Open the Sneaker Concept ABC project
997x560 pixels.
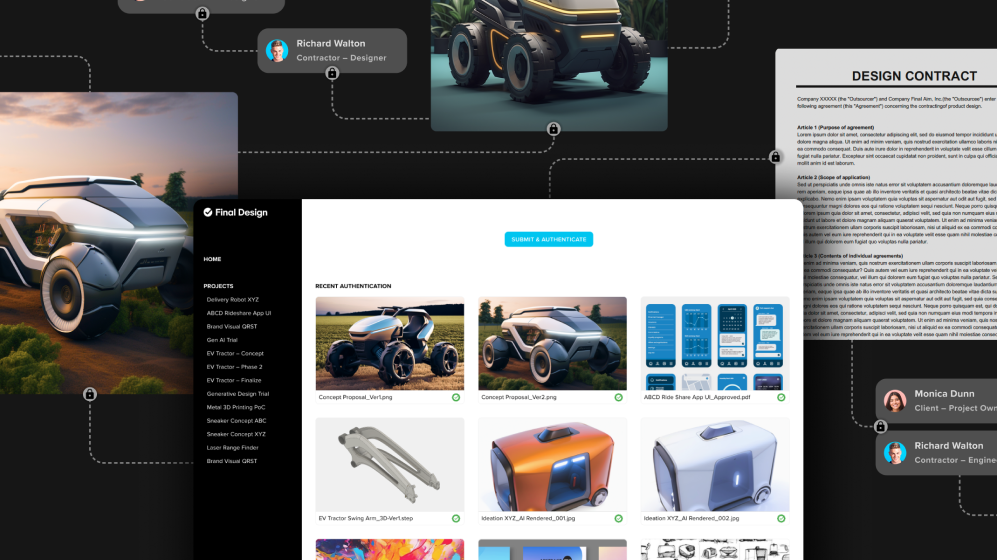pyautogui.click(x=237, y=421)
